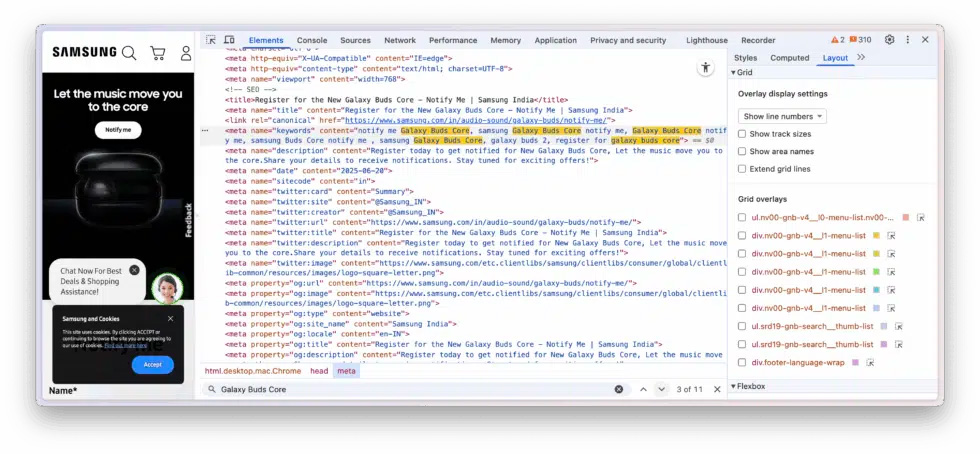Toggle the device toolbar icon
The height and width of the screenshot is (454, 980).
pos(229,39)
